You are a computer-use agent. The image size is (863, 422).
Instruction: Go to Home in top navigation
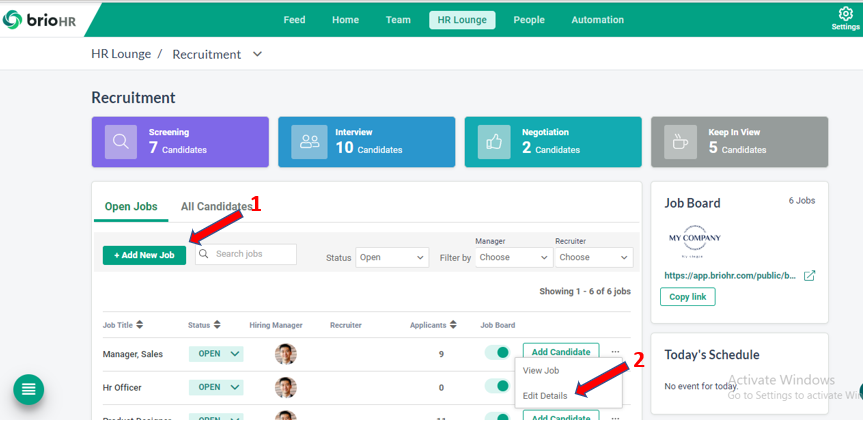(345, 20)
